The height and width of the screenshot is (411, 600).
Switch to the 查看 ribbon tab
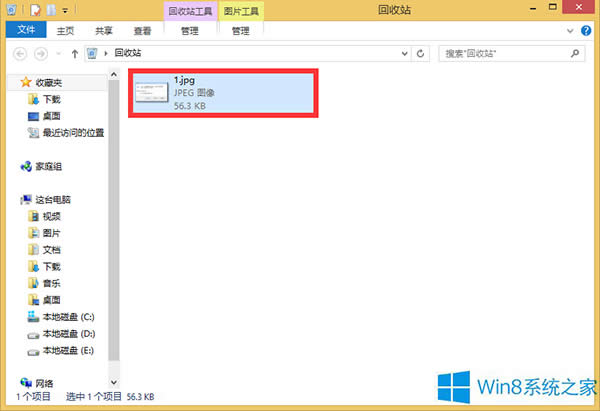tap(142, 31)
